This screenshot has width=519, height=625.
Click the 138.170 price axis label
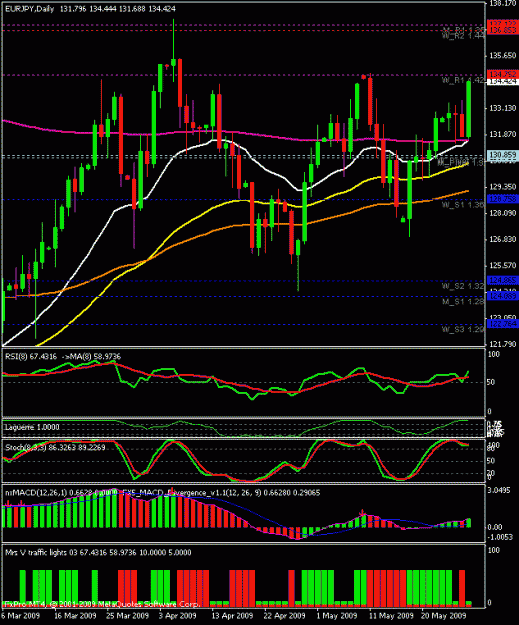pyautogui.click(x=503, y=4)
